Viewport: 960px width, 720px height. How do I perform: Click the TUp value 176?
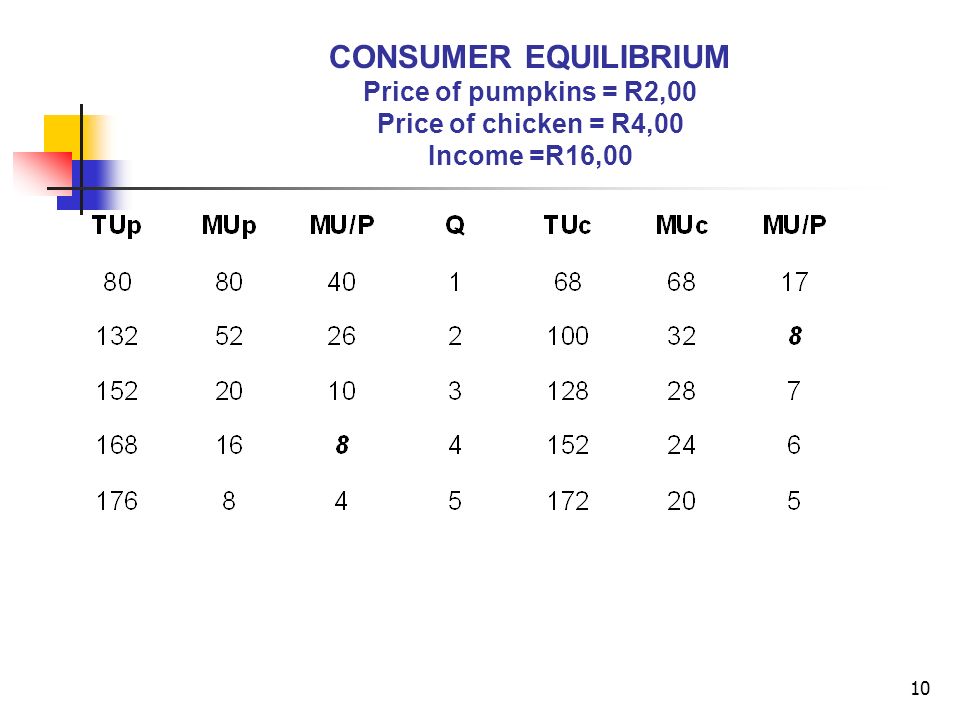[x=117, y=501]
